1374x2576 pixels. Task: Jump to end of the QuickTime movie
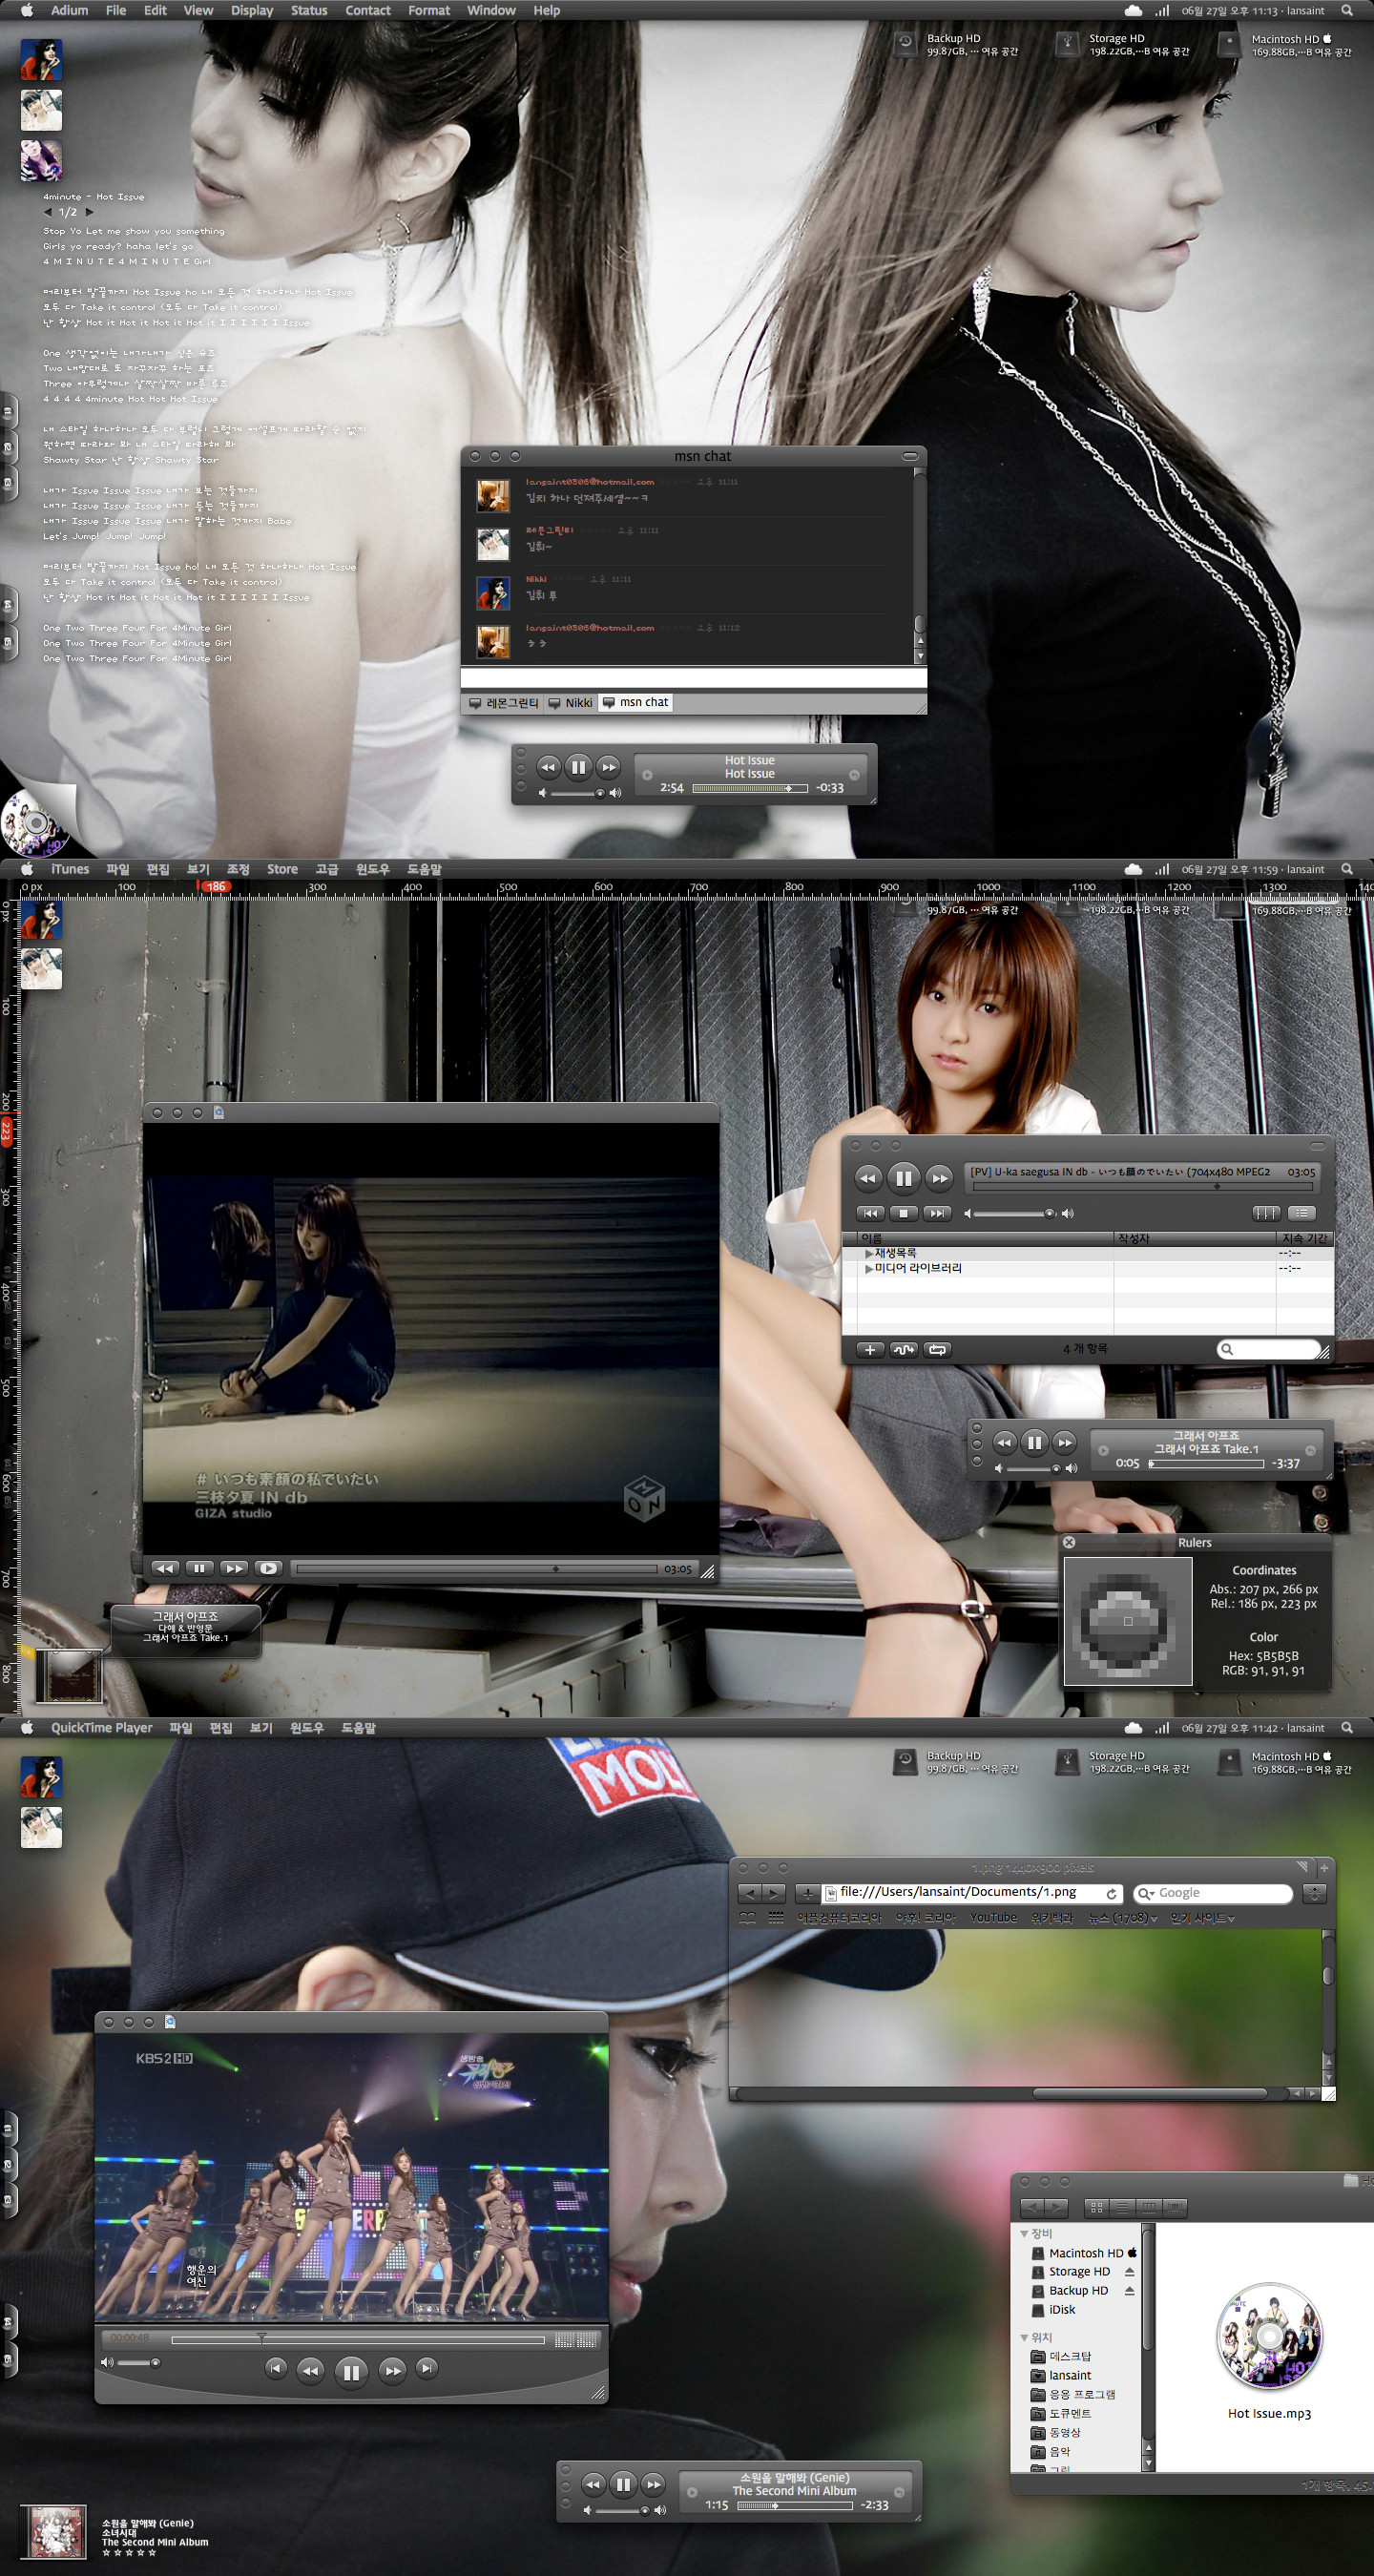point(427,2368)
